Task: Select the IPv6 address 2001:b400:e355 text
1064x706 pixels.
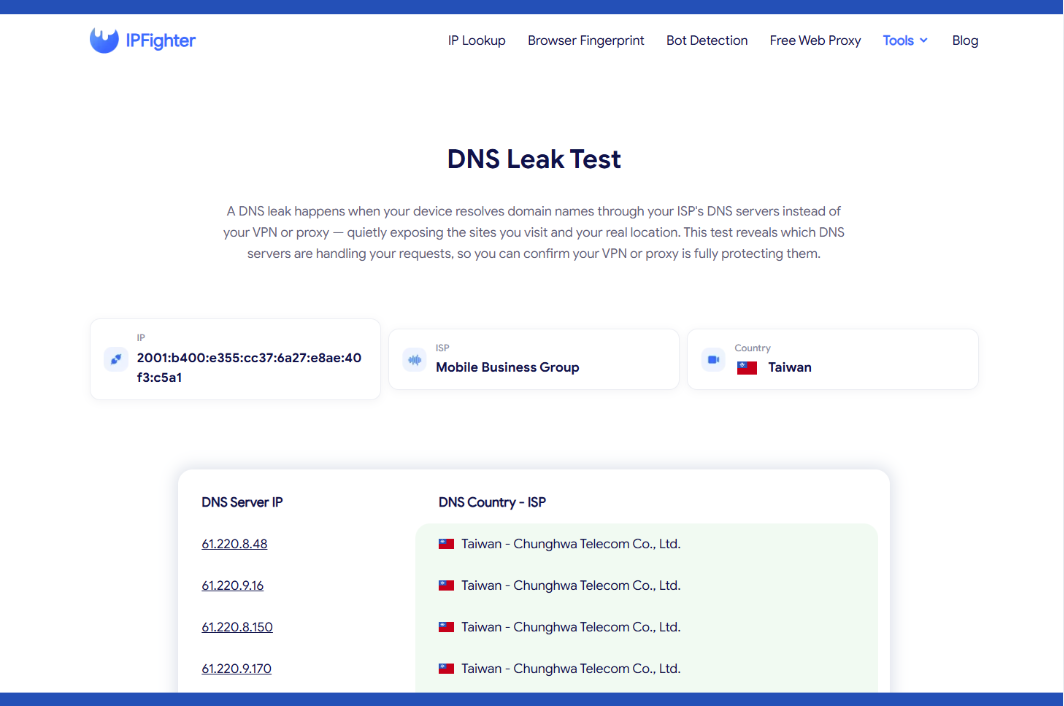Action: tap(249, 367)
